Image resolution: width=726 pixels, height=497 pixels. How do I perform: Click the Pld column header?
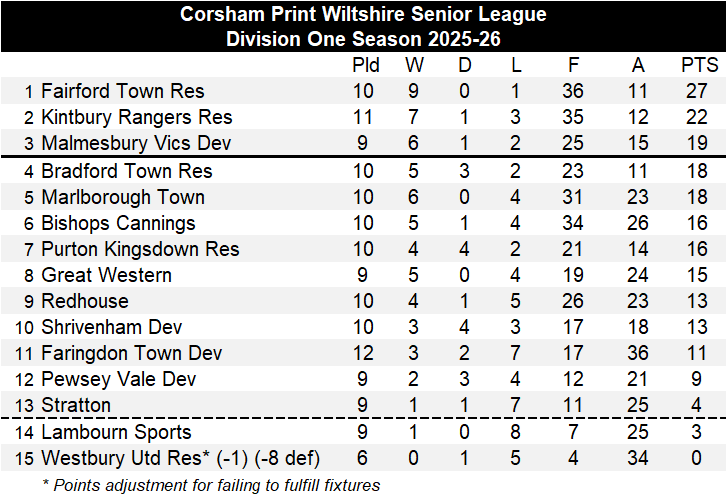tap(366, 66)
